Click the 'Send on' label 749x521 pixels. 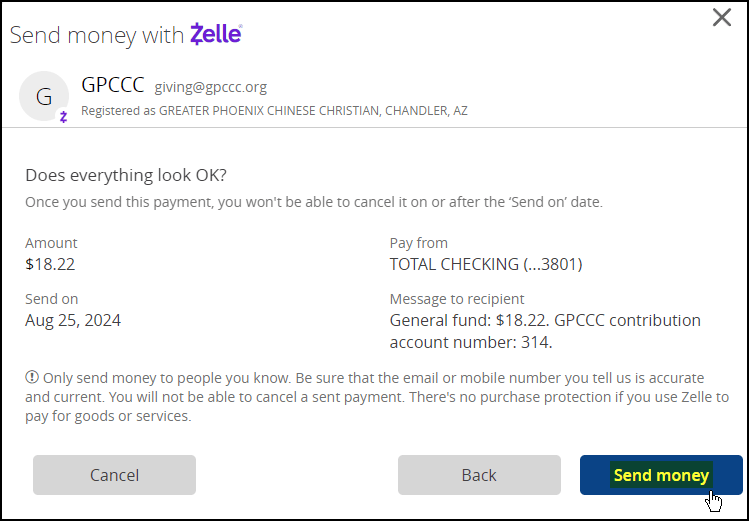click(52, 299)
